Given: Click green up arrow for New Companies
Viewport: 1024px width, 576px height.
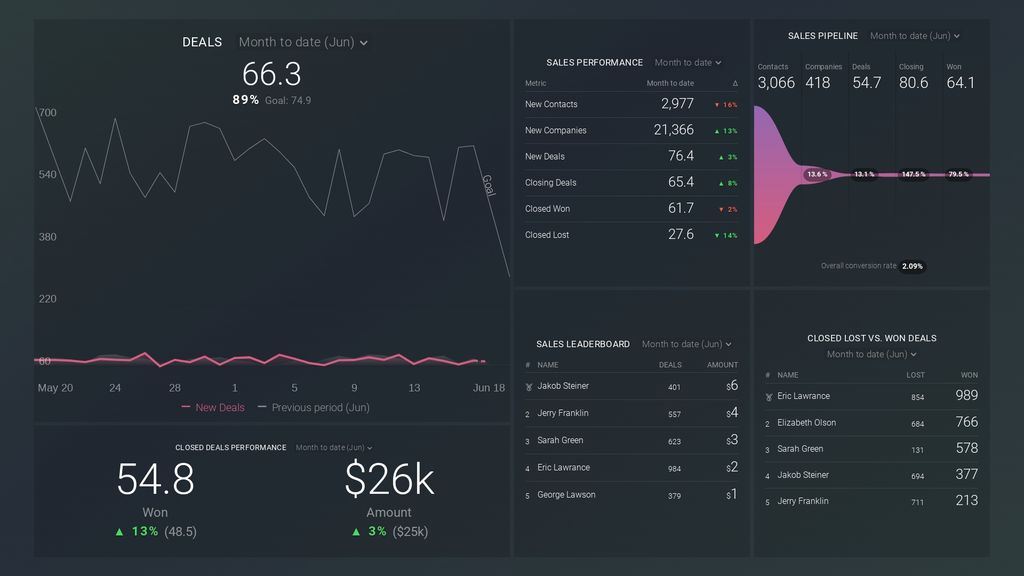Looking at the screenshot, I should pos(716,131).
